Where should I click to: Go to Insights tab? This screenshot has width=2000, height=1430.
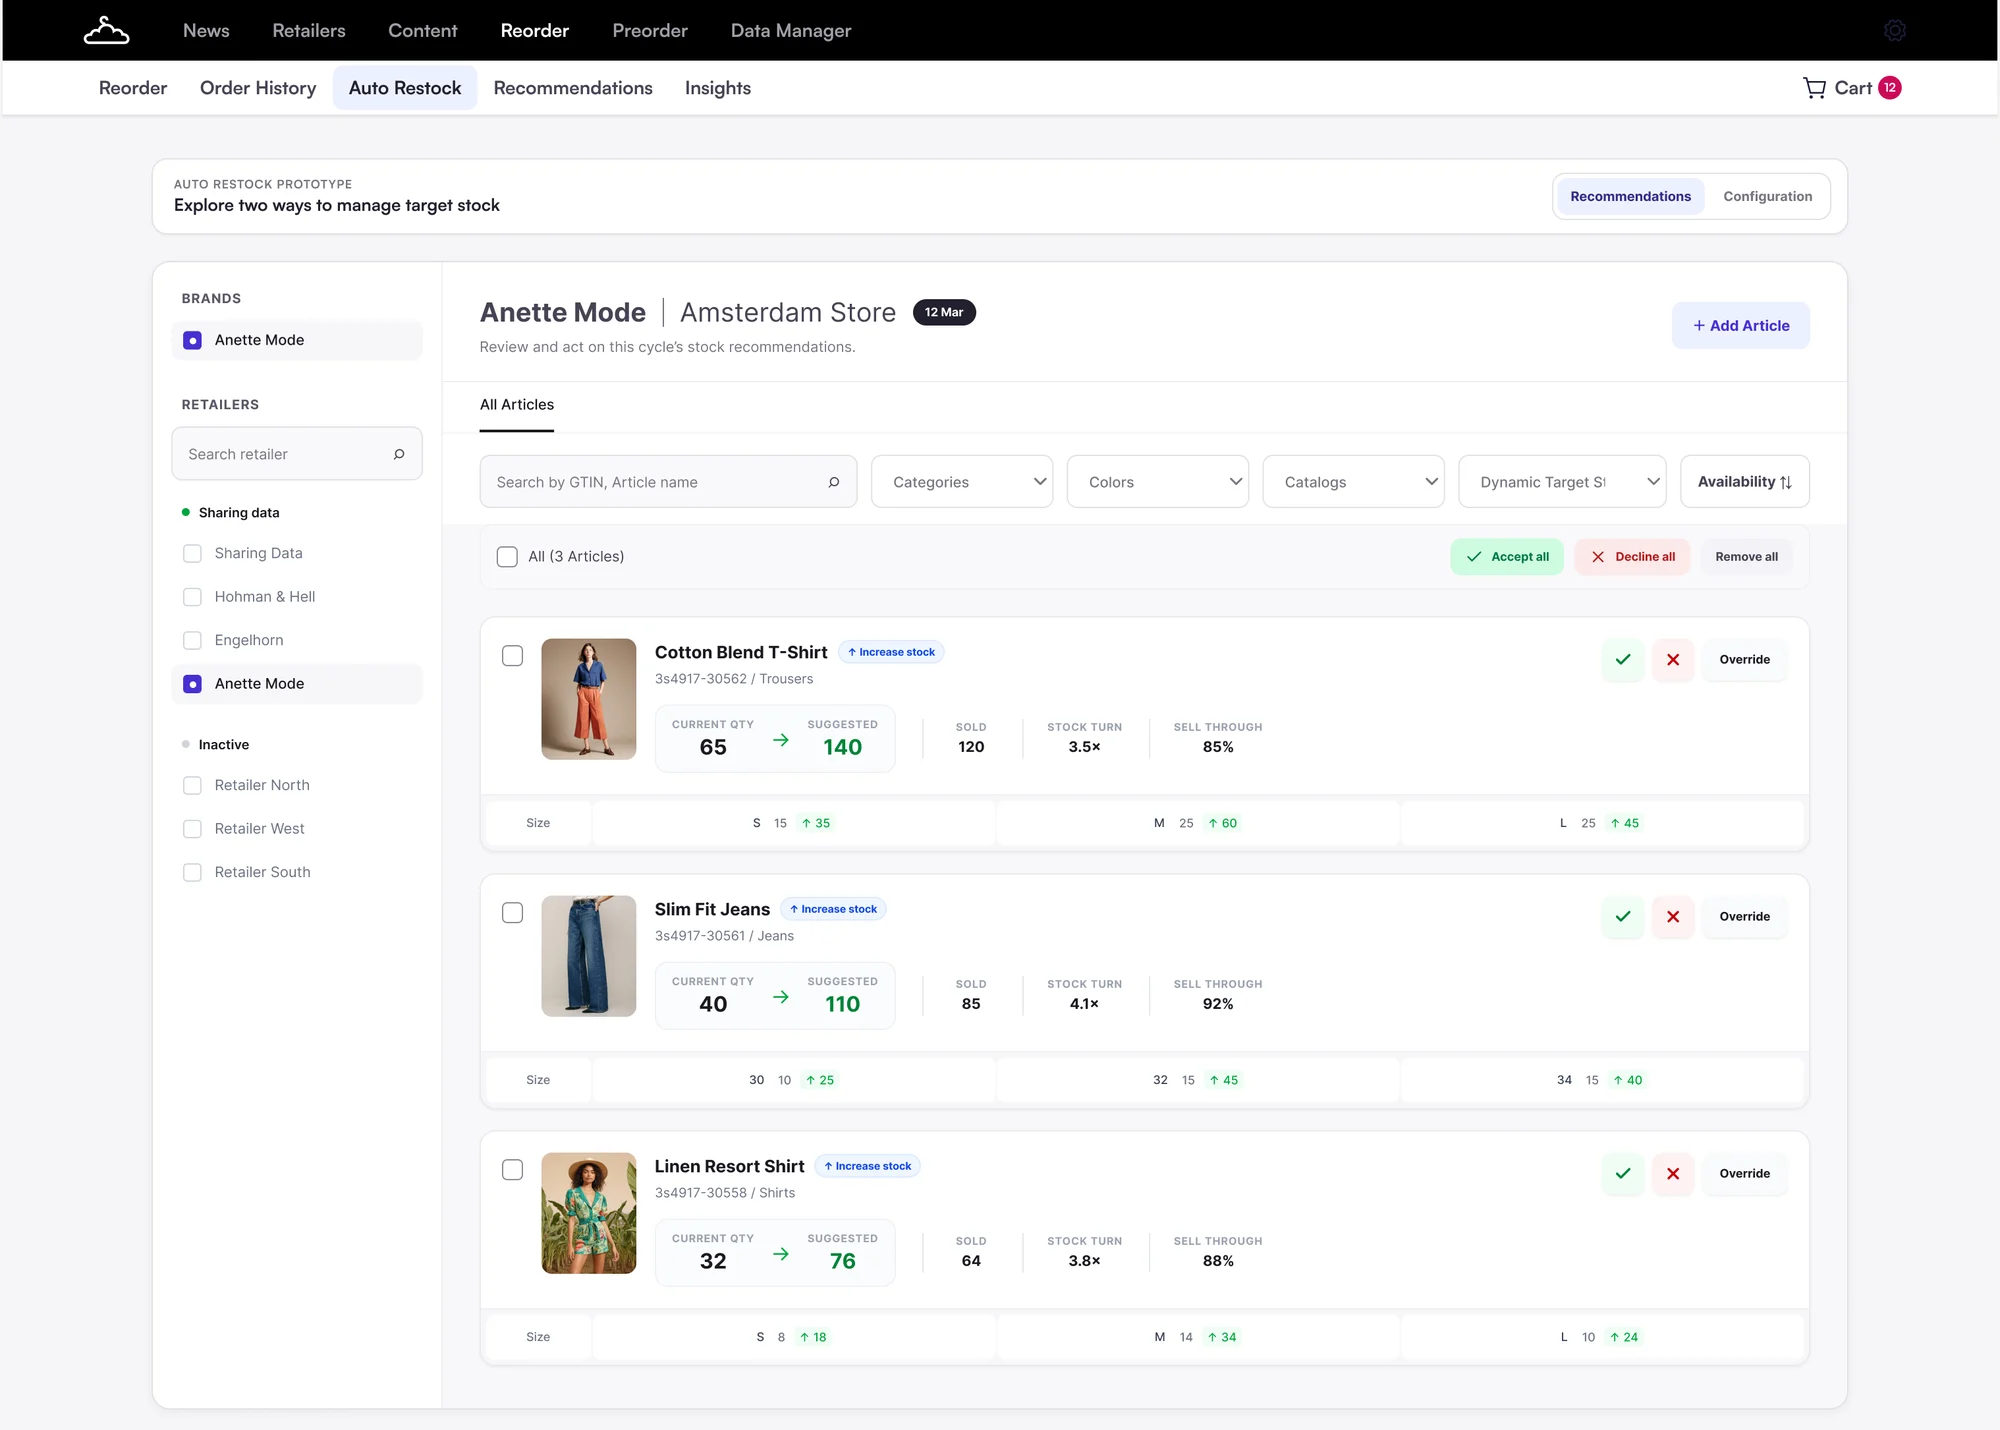(x=718, y=88)
